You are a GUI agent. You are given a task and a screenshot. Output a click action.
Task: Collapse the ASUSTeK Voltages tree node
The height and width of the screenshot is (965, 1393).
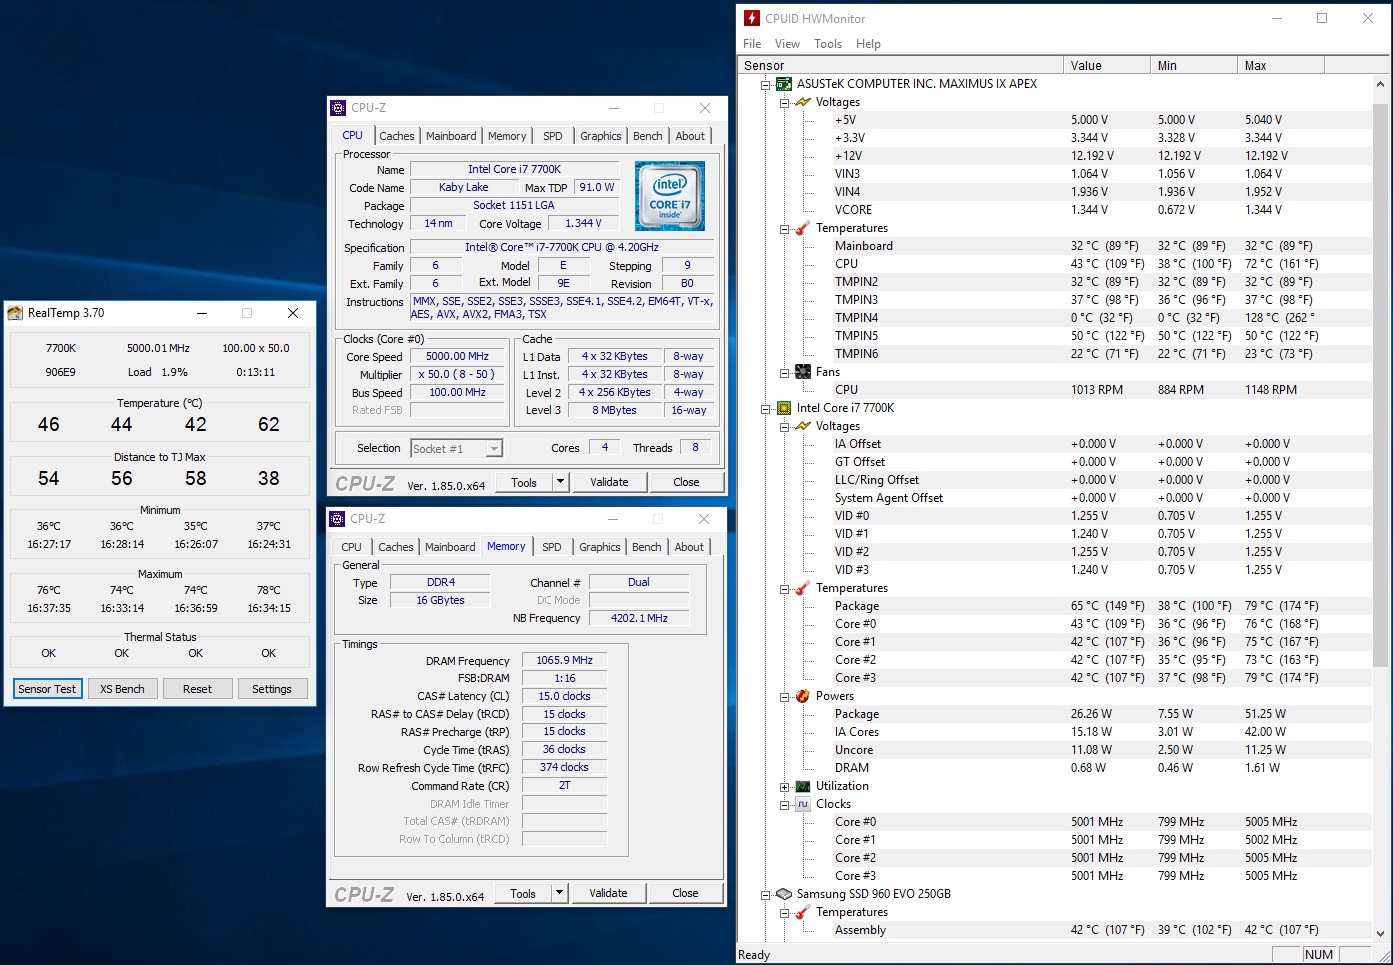(785, 103)
